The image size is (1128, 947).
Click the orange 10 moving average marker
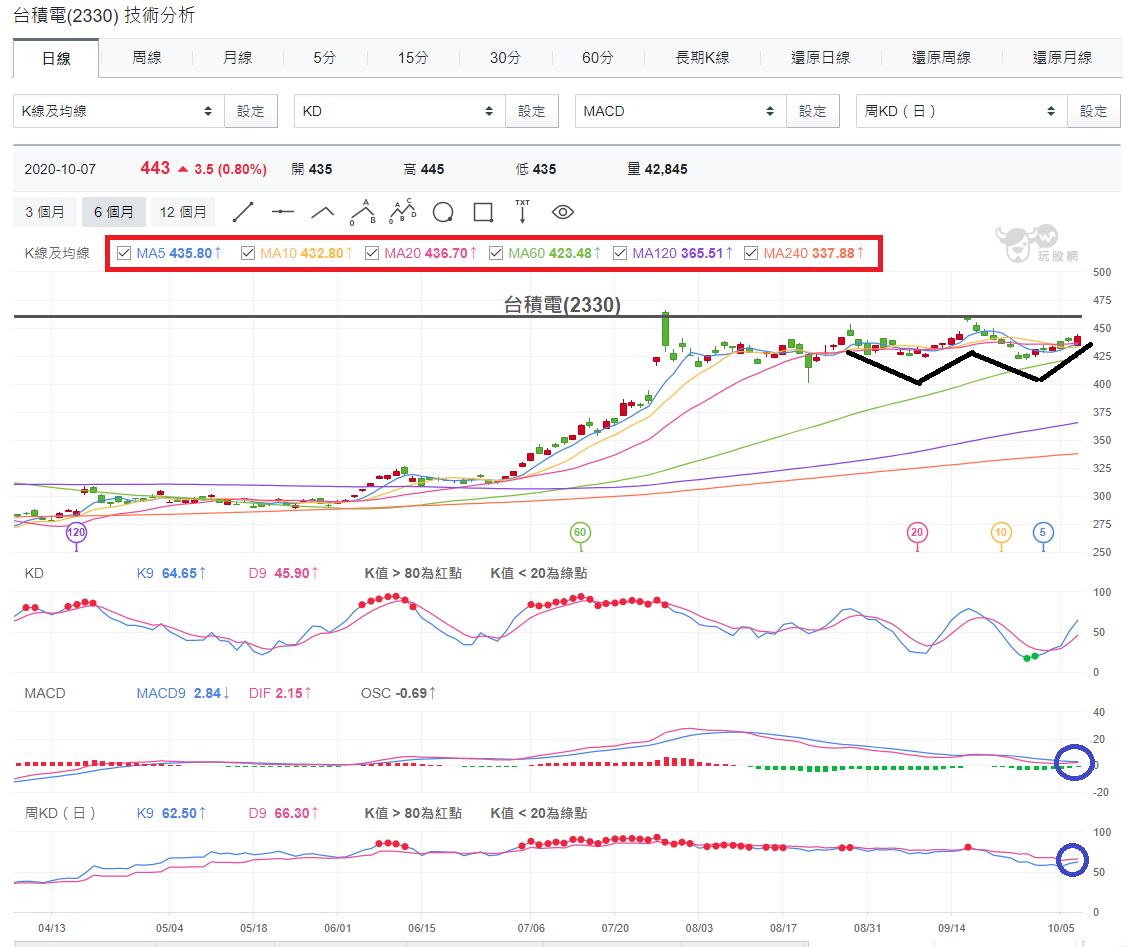(1001, 533)
